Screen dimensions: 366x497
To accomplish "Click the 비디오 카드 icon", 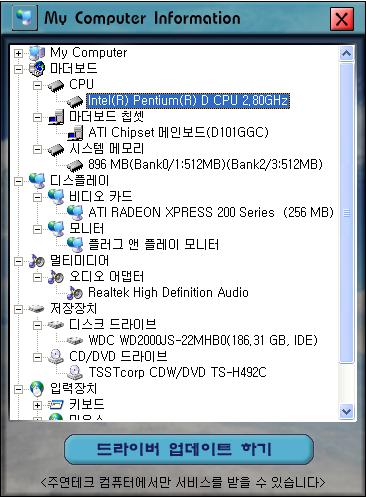I will [56, 197].
